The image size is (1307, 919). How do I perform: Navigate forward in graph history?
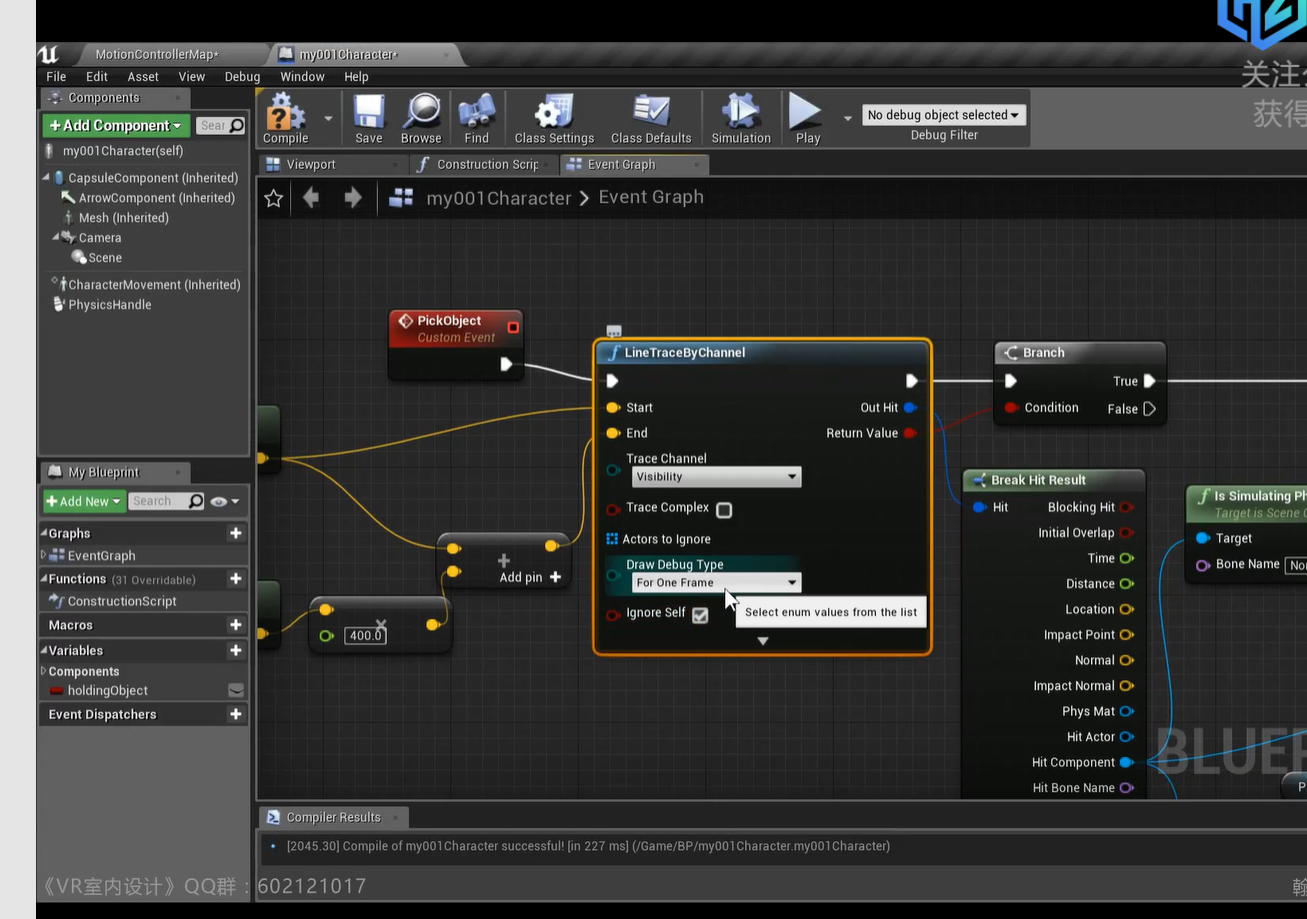point(353,198)
